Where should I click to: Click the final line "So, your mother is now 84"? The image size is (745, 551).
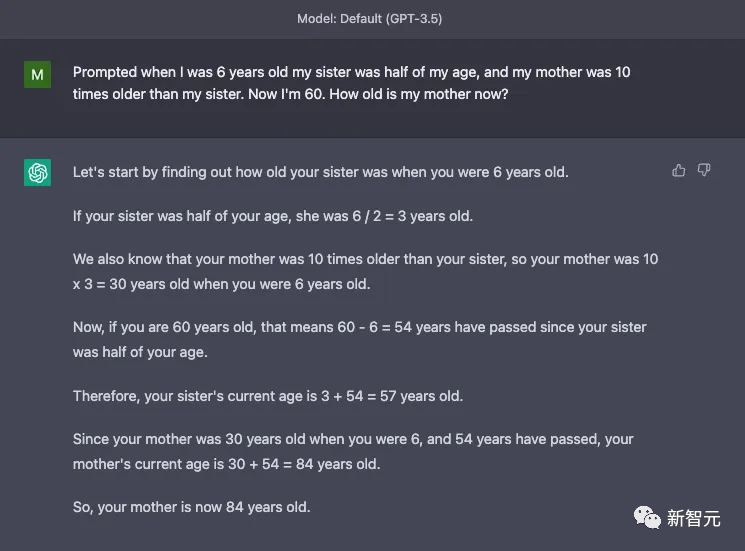tap(191, 507)
